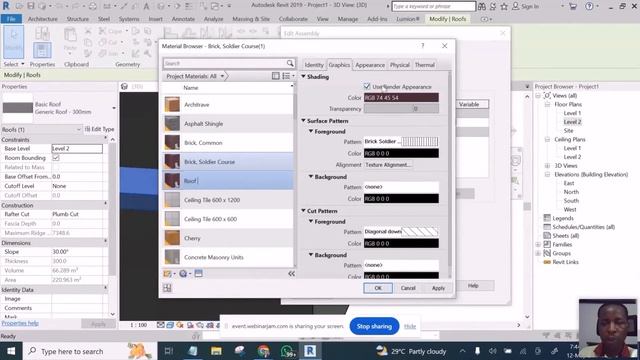Click the Brick Soldier foreground pattern field
This screenshot has height=360, width=640.
tap(401, 141)
